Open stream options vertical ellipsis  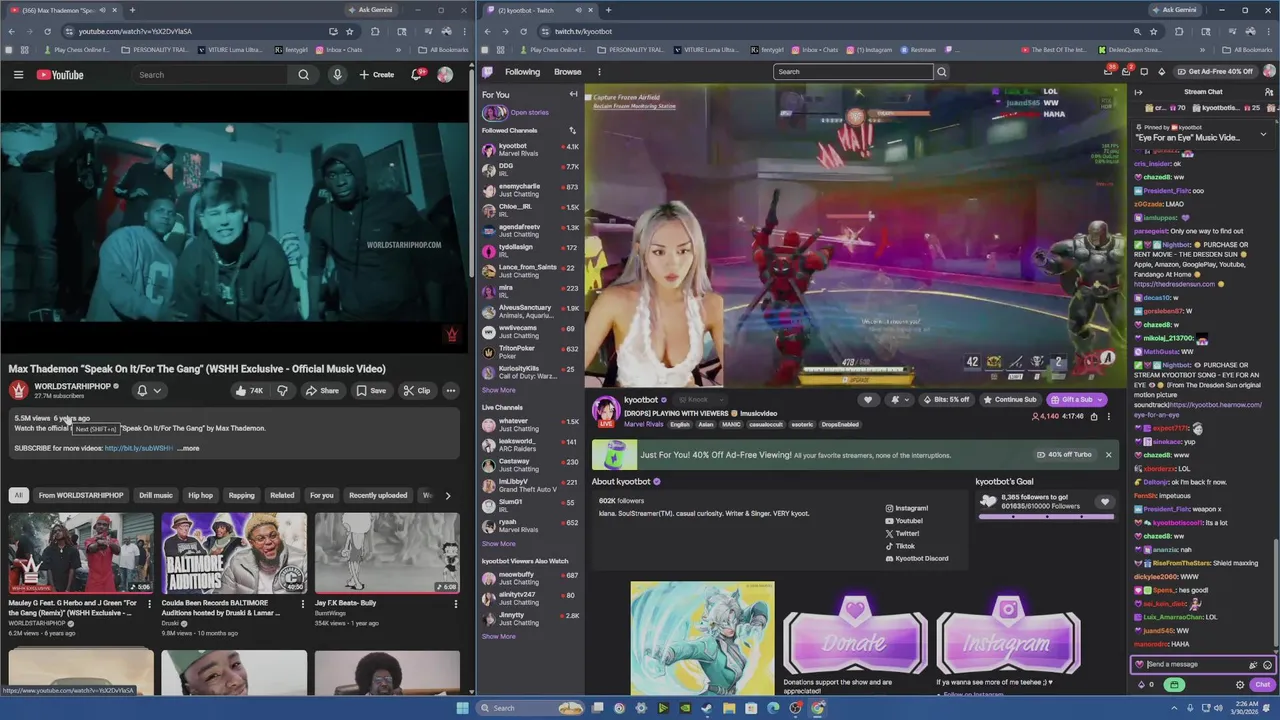click(x=1108, y=417)
